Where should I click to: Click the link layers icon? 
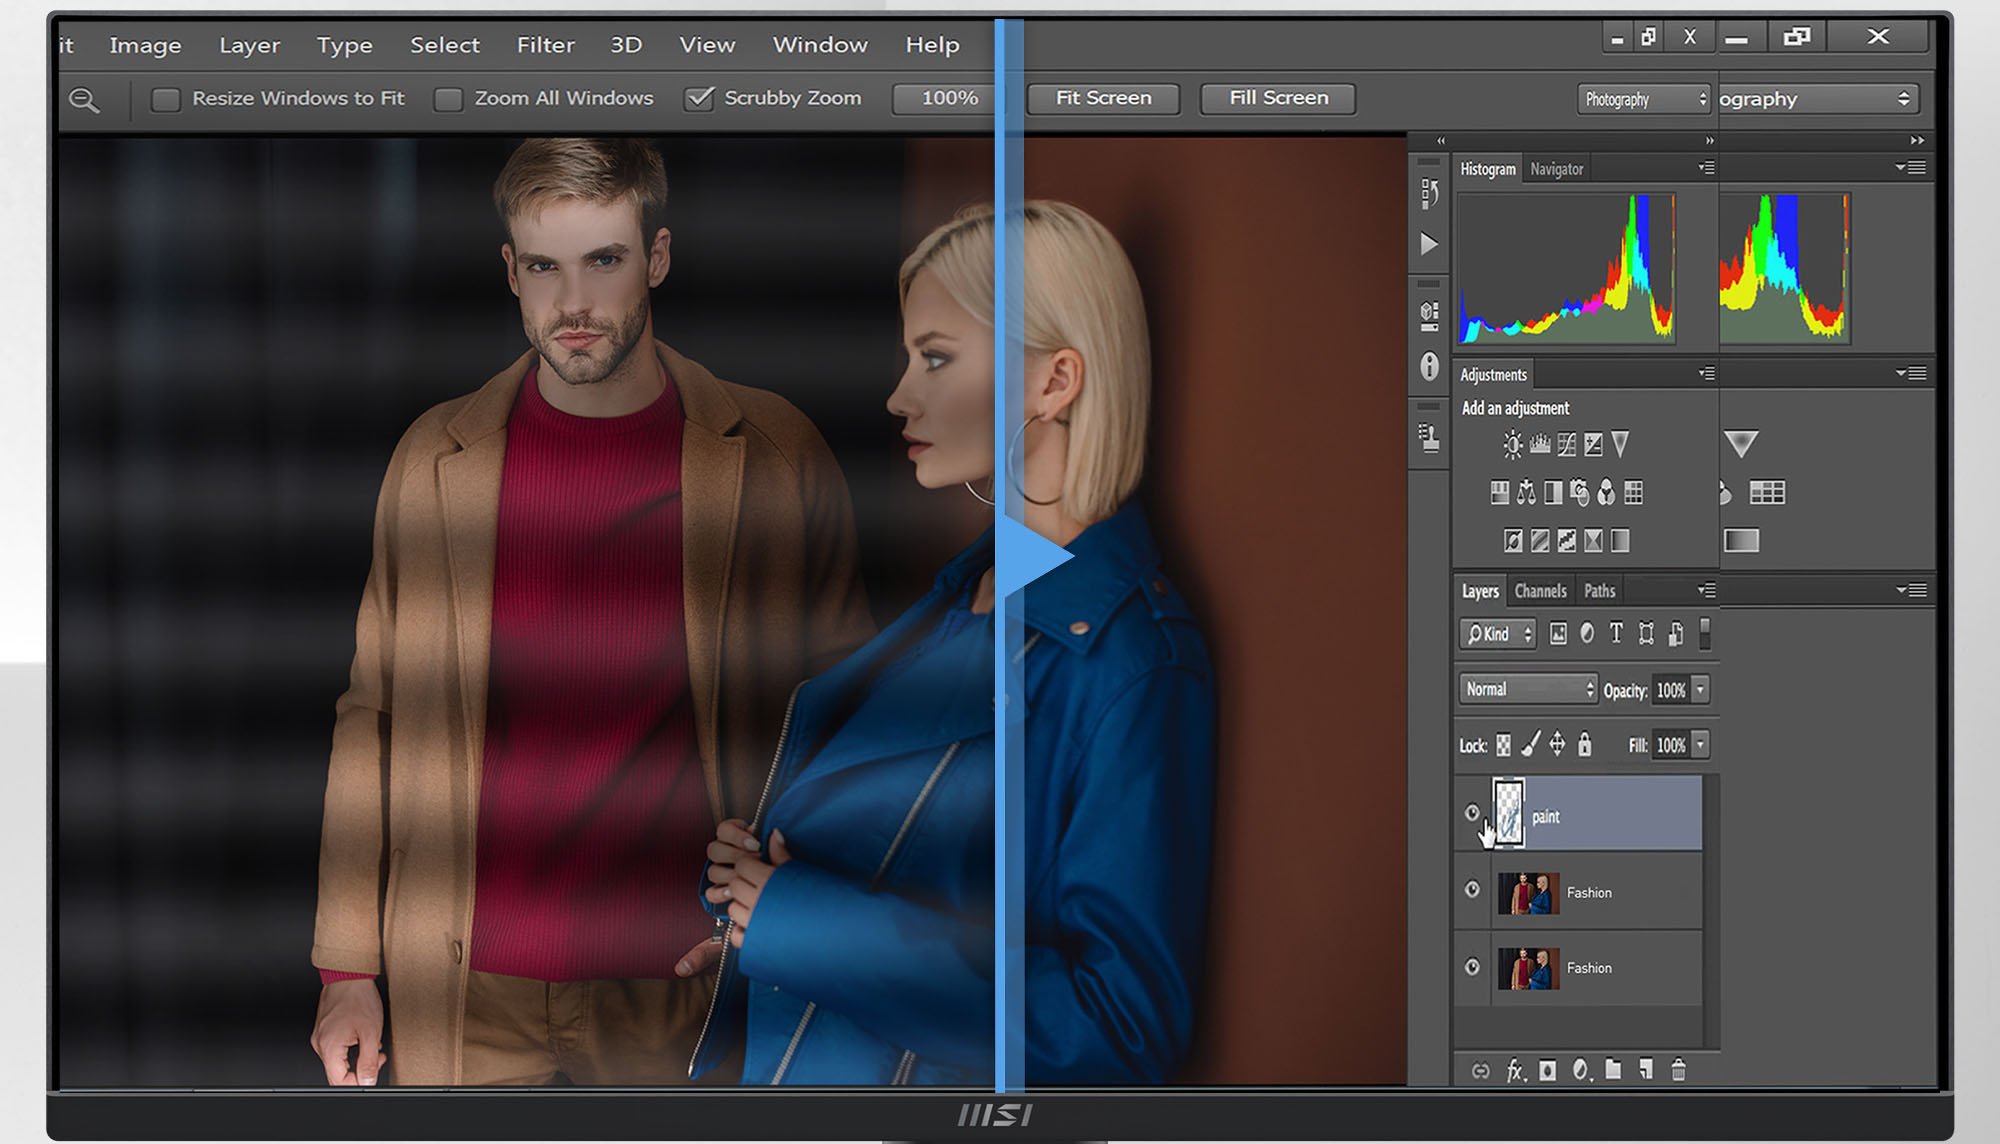(x=1481, y=1071)
